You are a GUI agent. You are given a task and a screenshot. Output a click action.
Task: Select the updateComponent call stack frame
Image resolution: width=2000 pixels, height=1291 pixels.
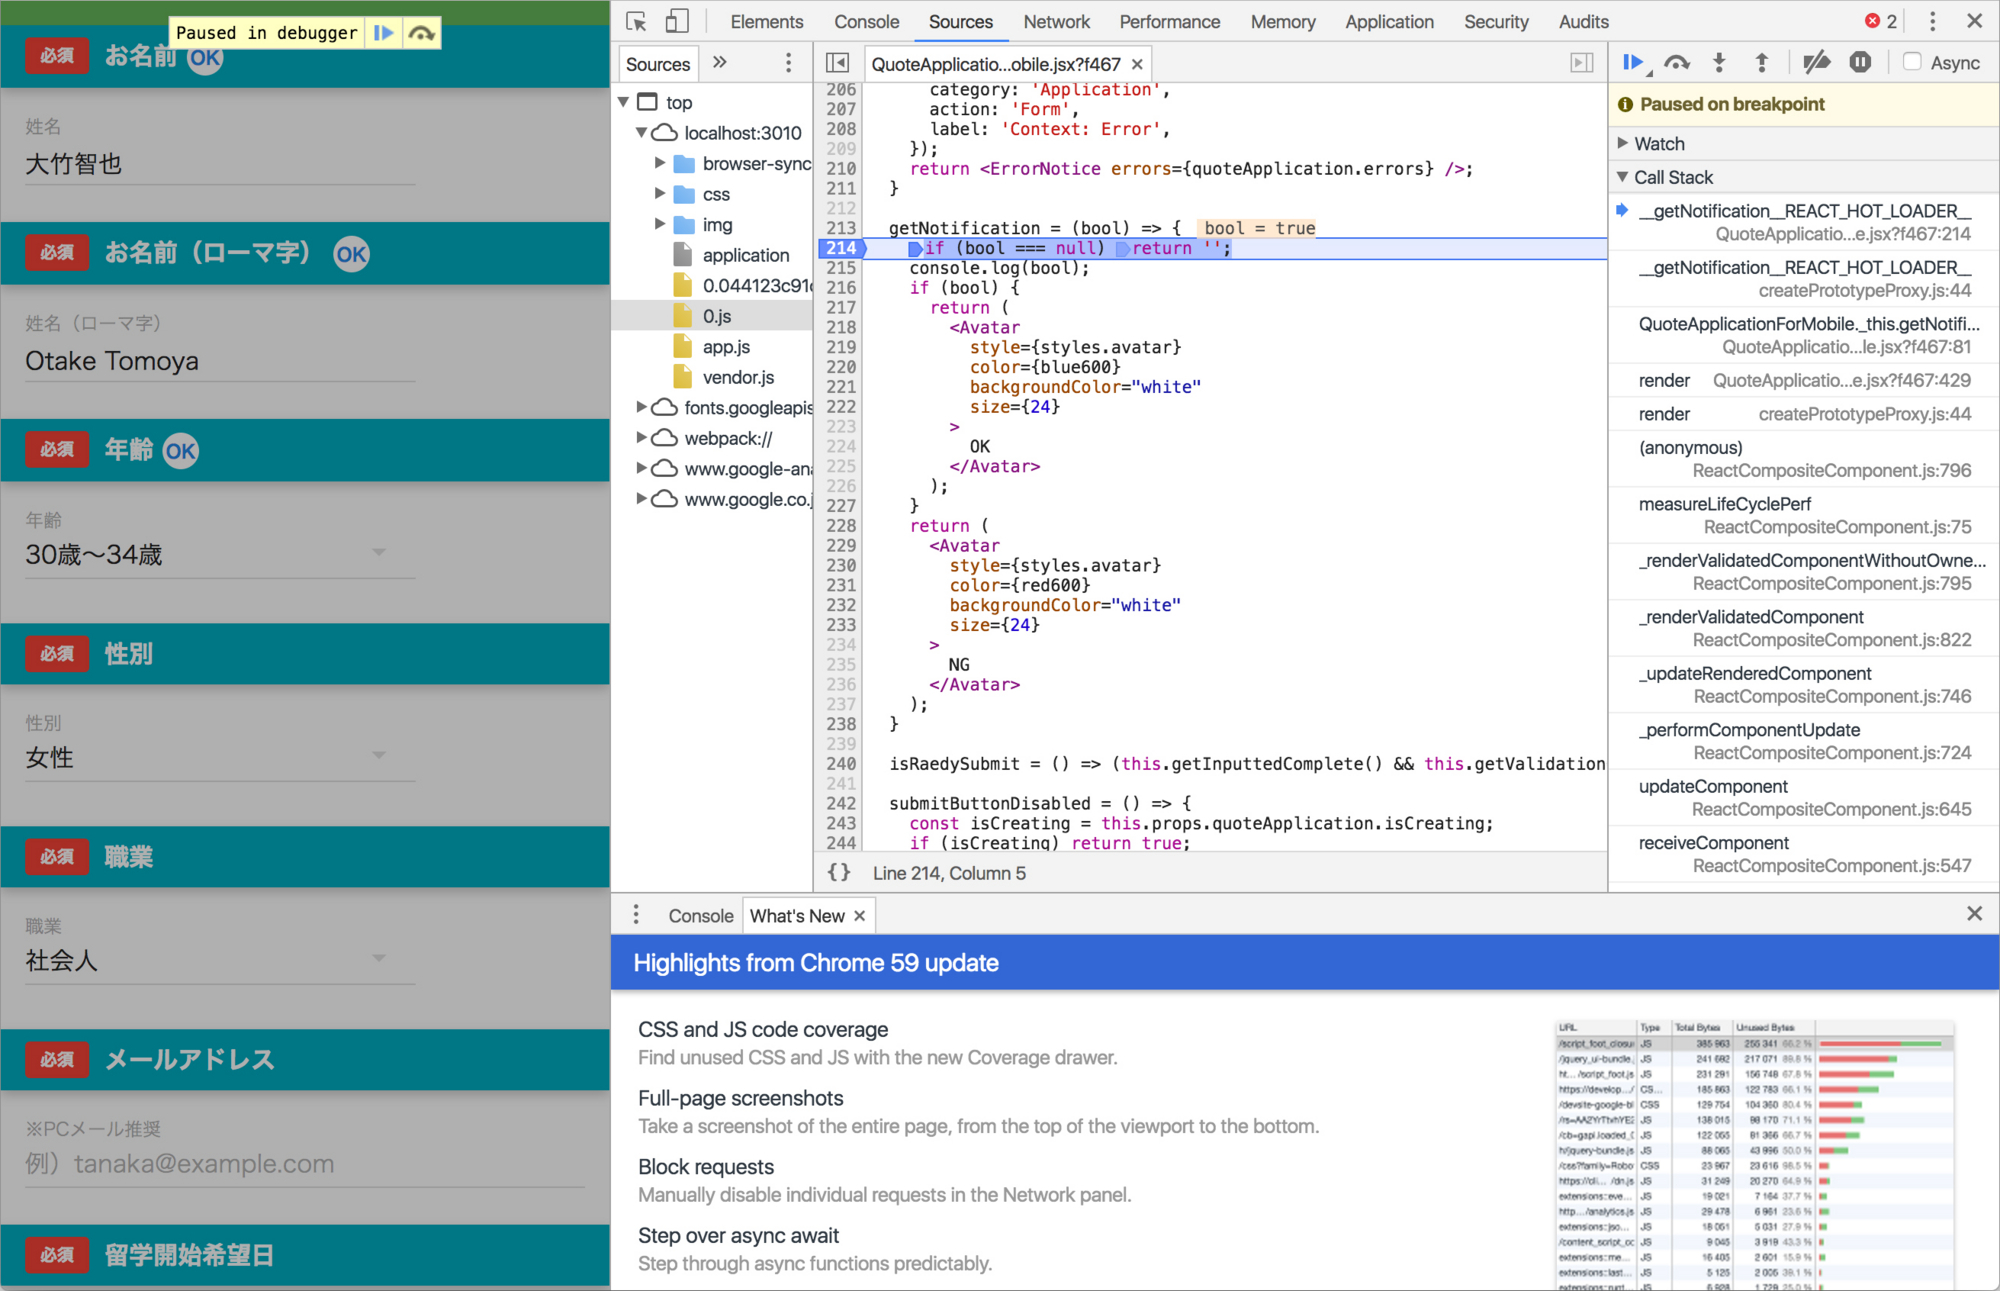pyautogui.click(x=1803, y=798)
